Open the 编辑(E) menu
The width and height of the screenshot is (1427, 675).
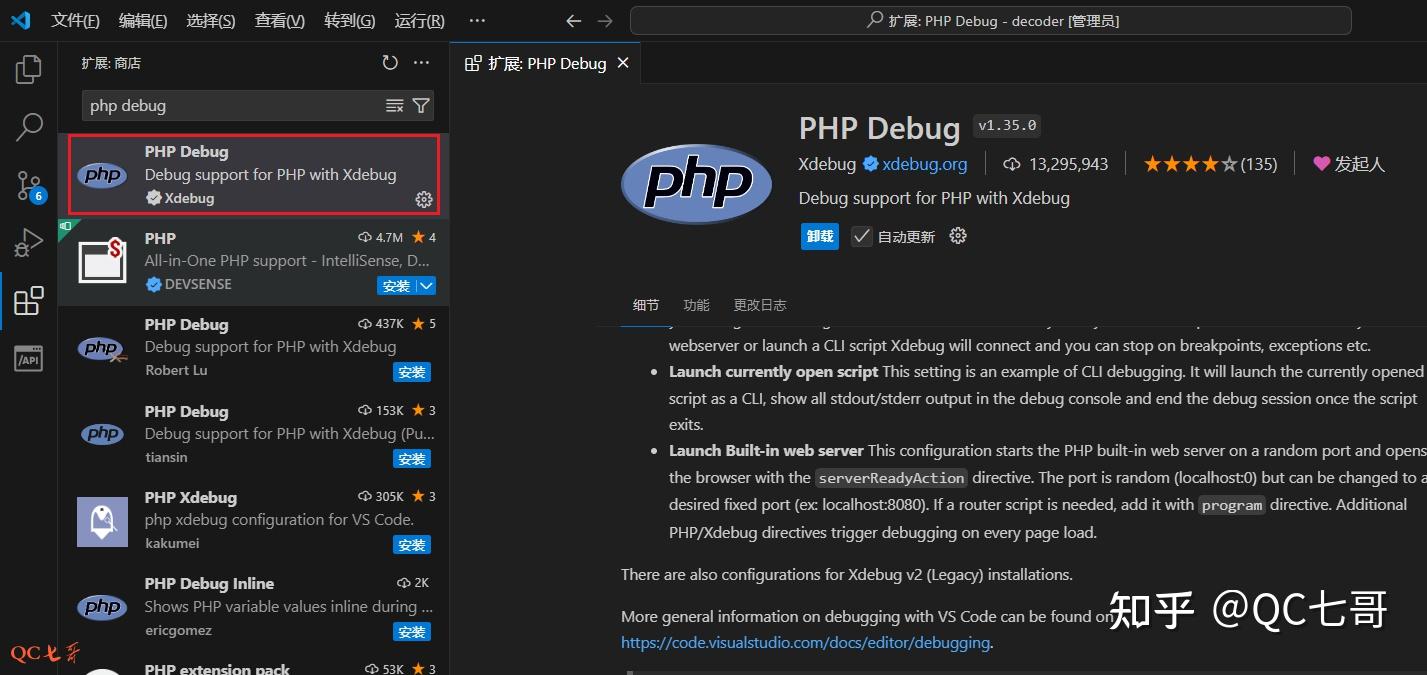pos(143,21)
